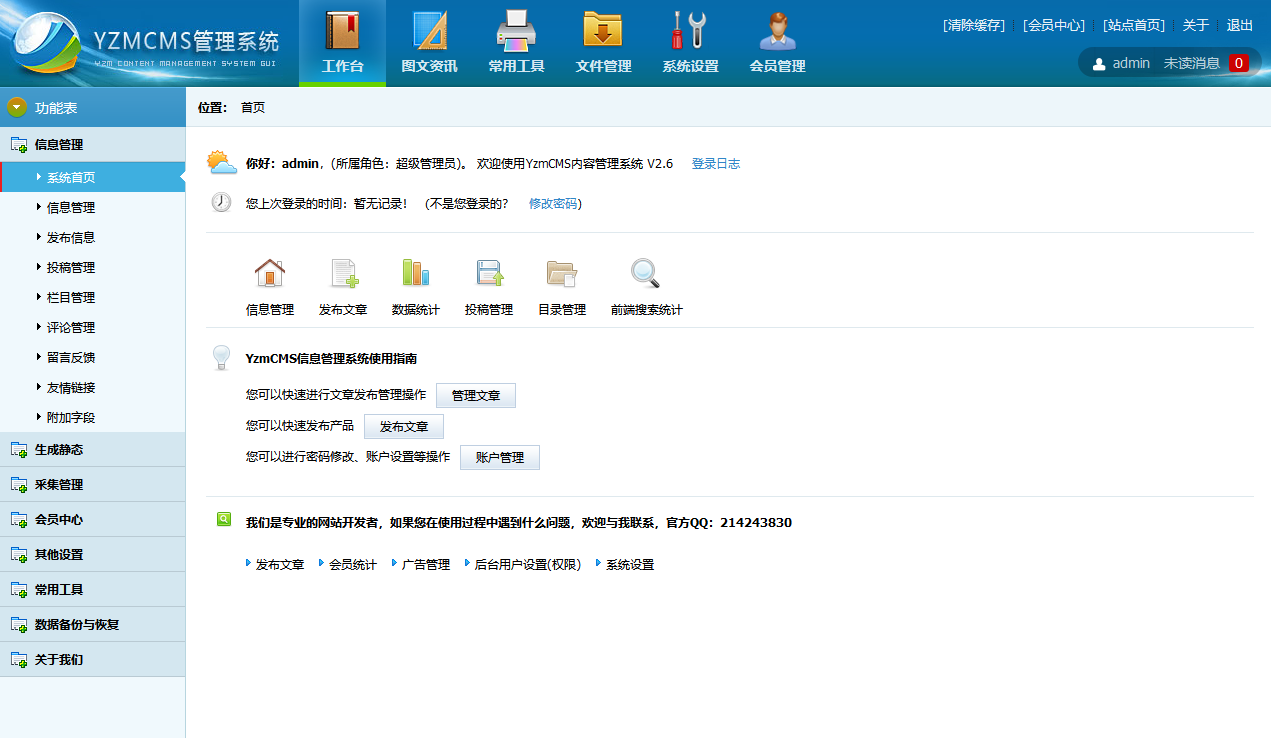The image size is (1271, 738).
Task: Select 栏目管理 in the sidebar menu
Action: click(x=71, y=298)
